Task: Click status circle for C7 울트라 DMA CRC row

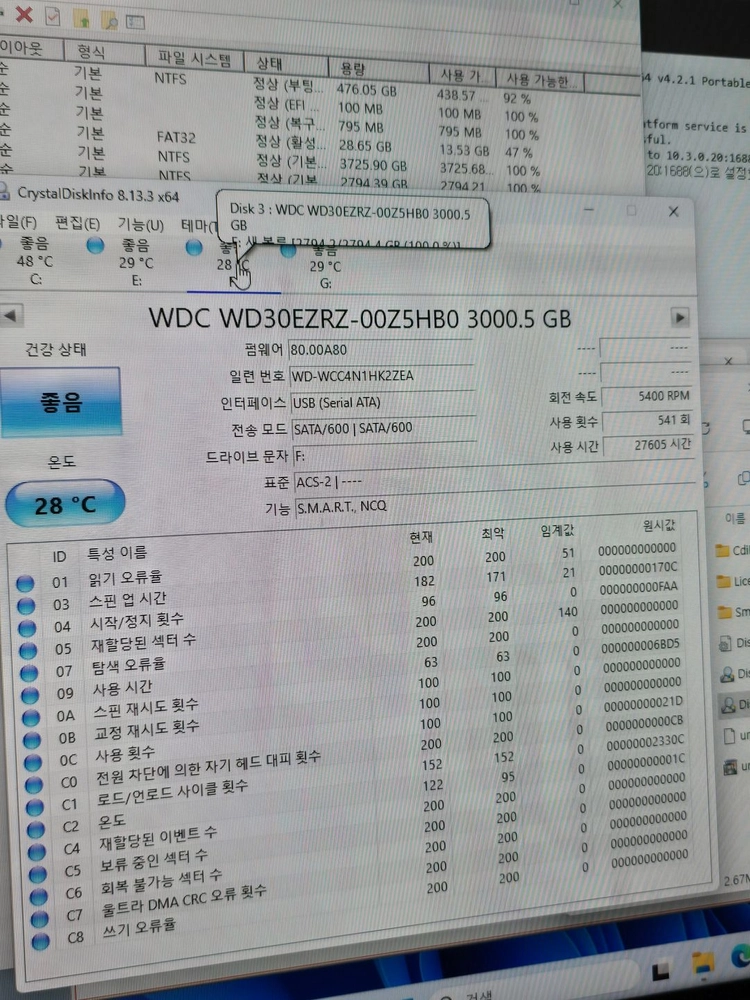Action: 40,918
